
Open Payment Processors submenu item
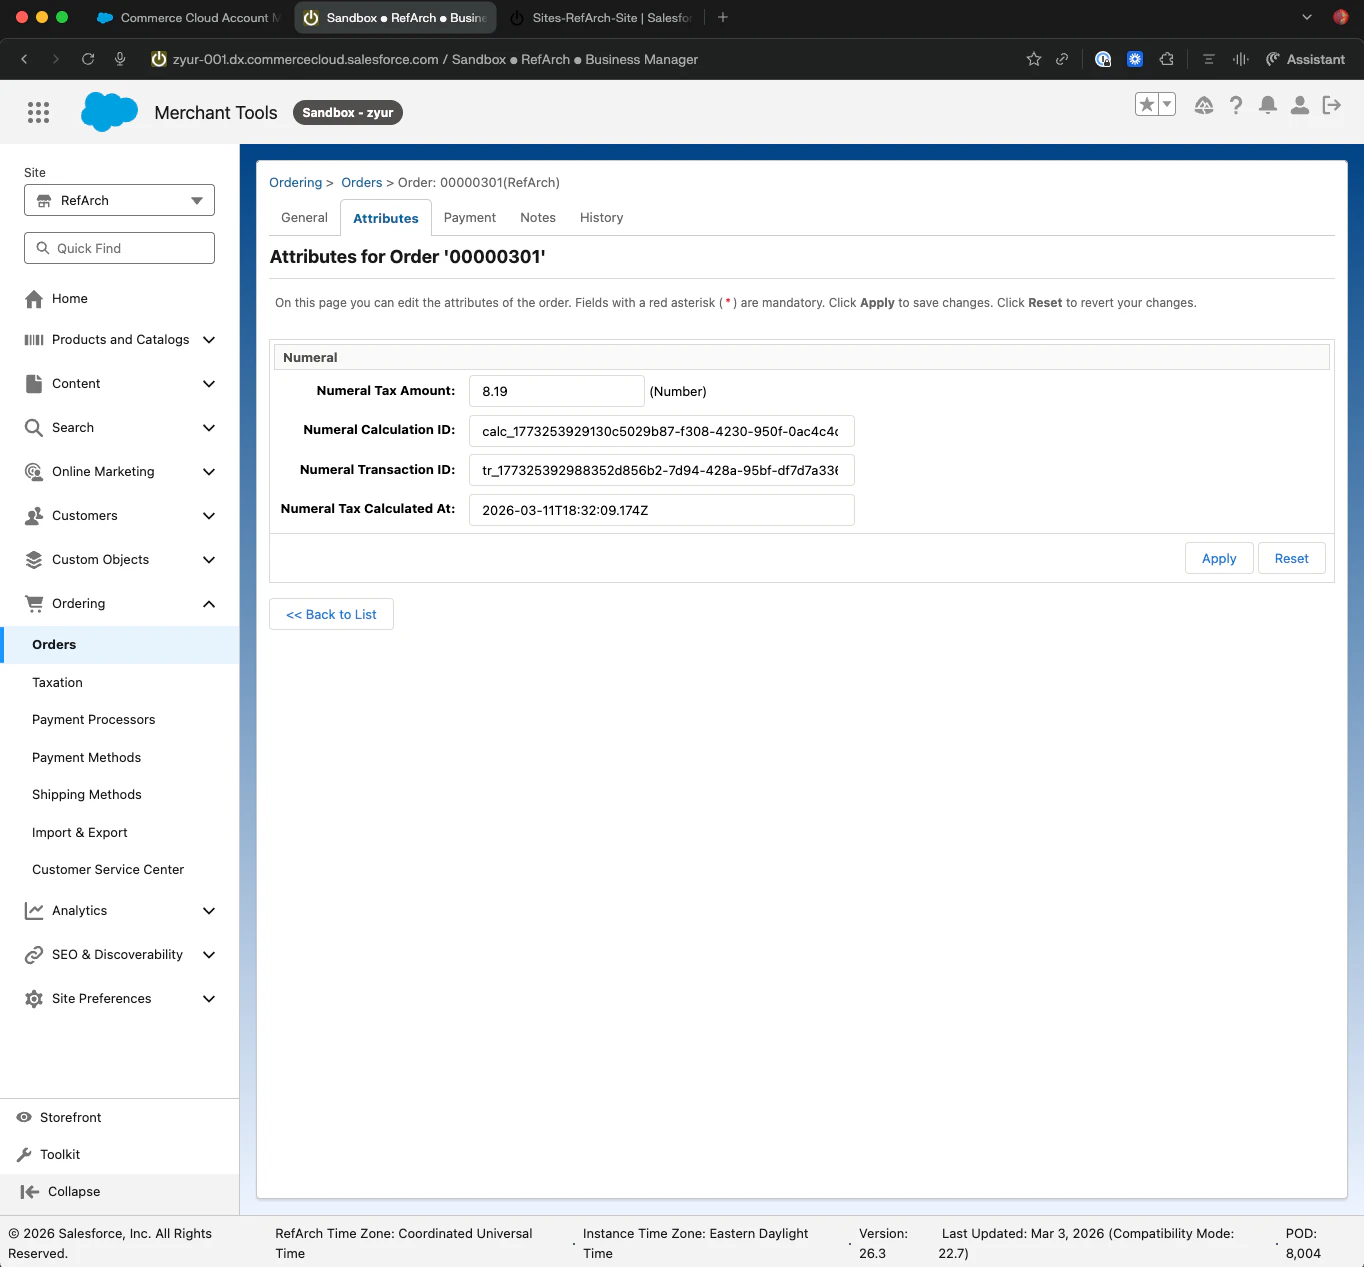pos(93,719)
